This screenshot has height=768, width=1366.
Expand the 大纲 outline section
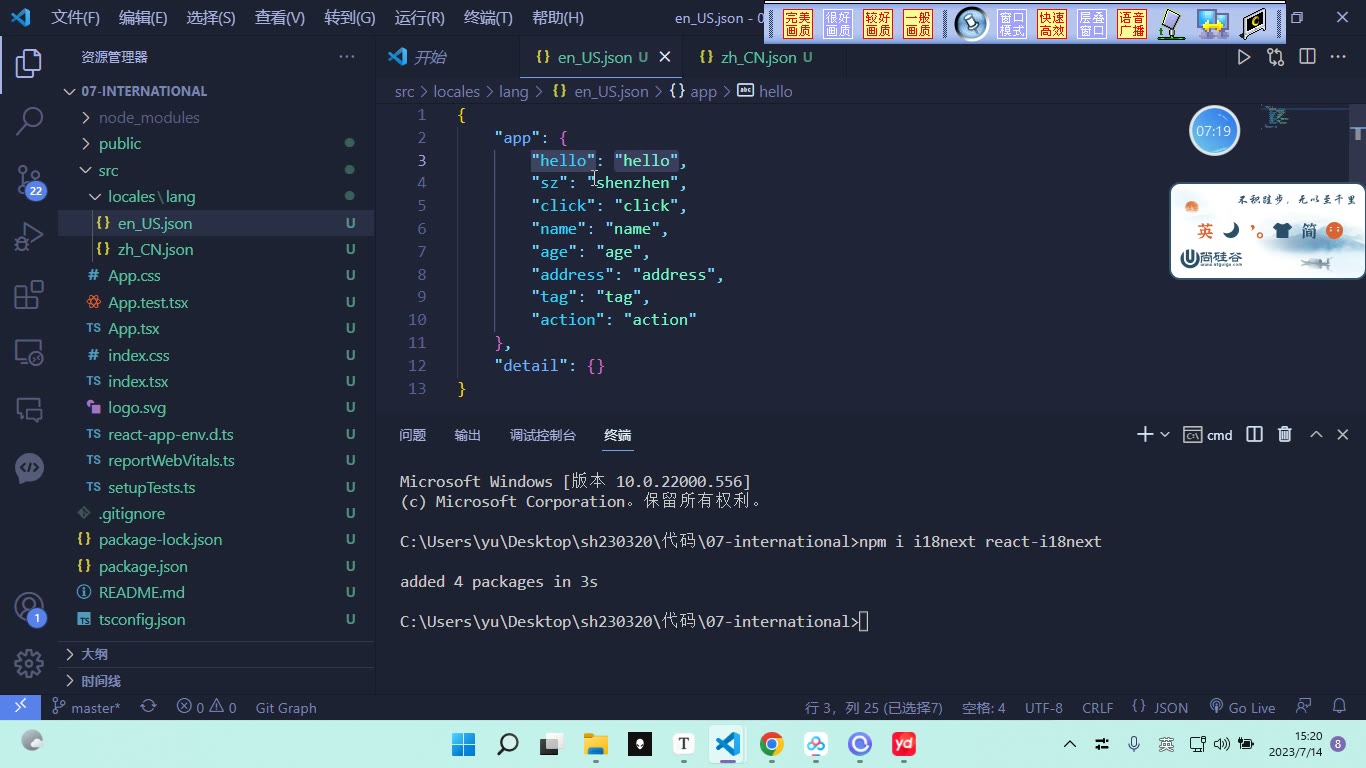tap(94, 654)
